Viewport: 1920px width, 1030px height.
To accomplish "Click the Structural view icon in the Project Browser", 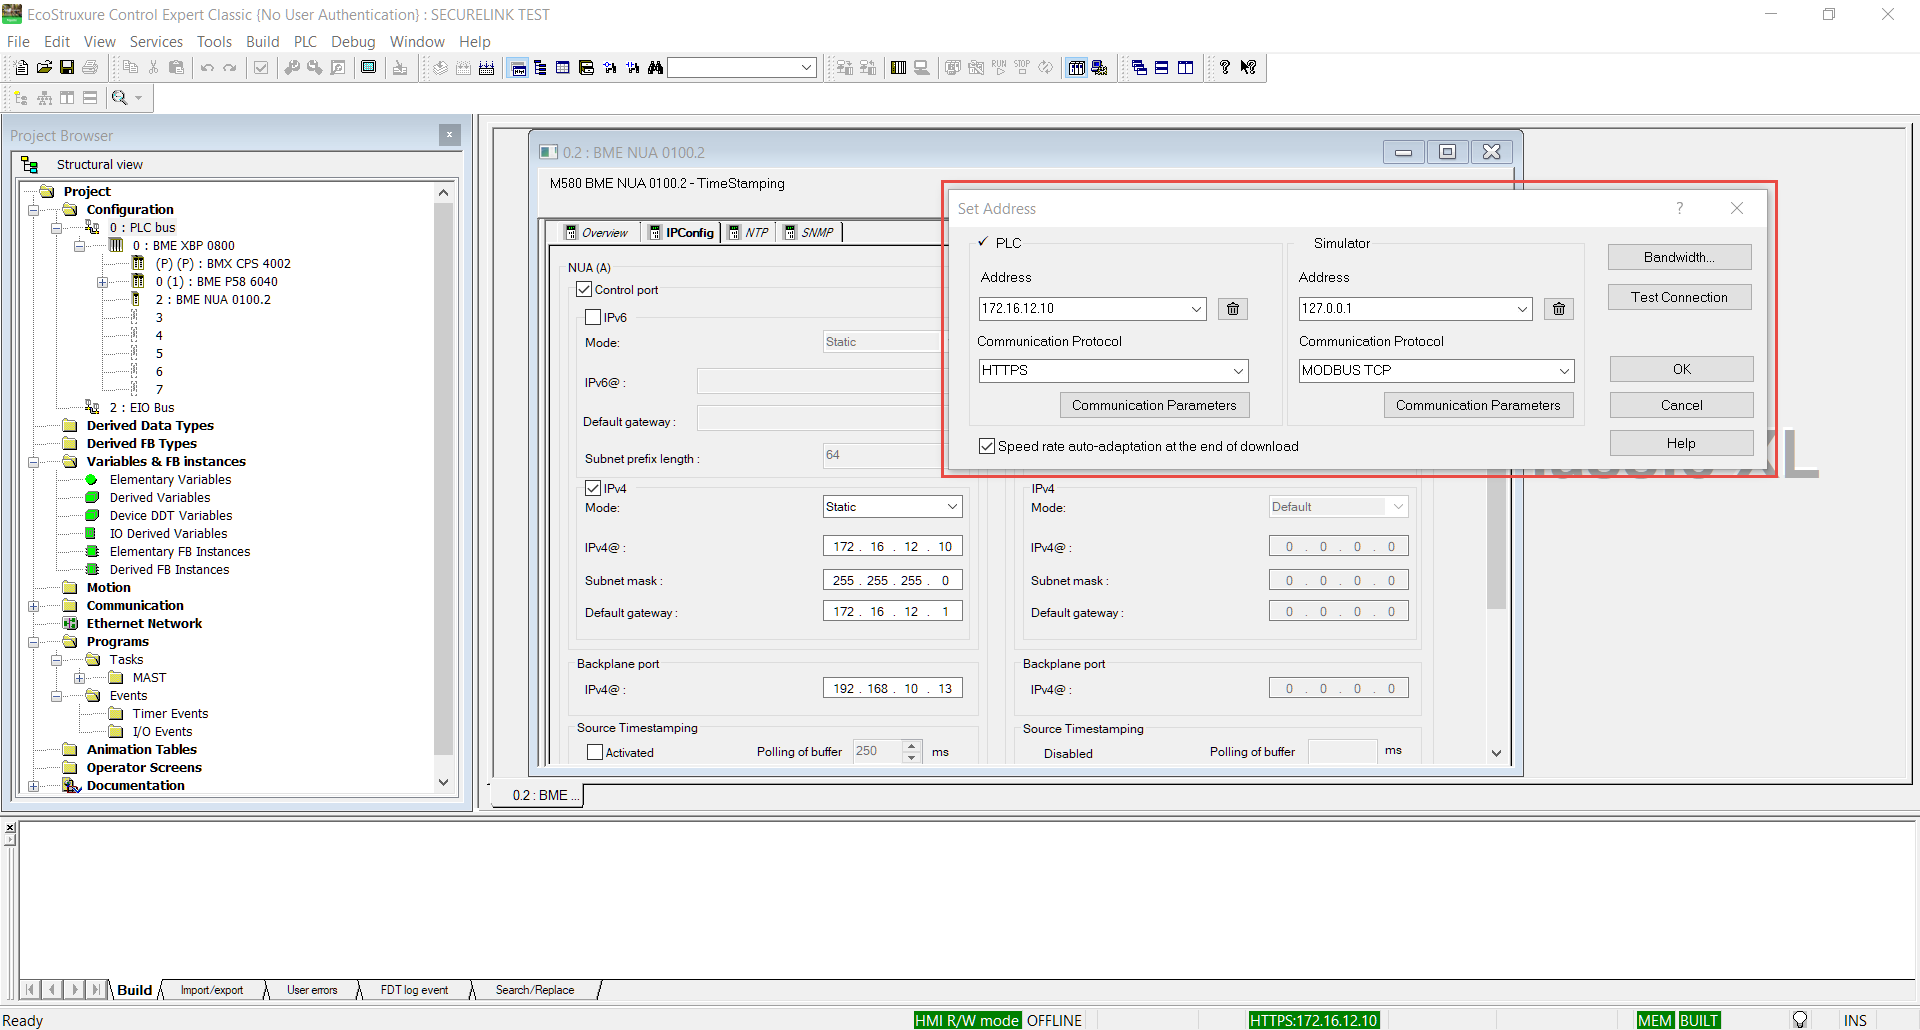I will (x=29, y=165).
